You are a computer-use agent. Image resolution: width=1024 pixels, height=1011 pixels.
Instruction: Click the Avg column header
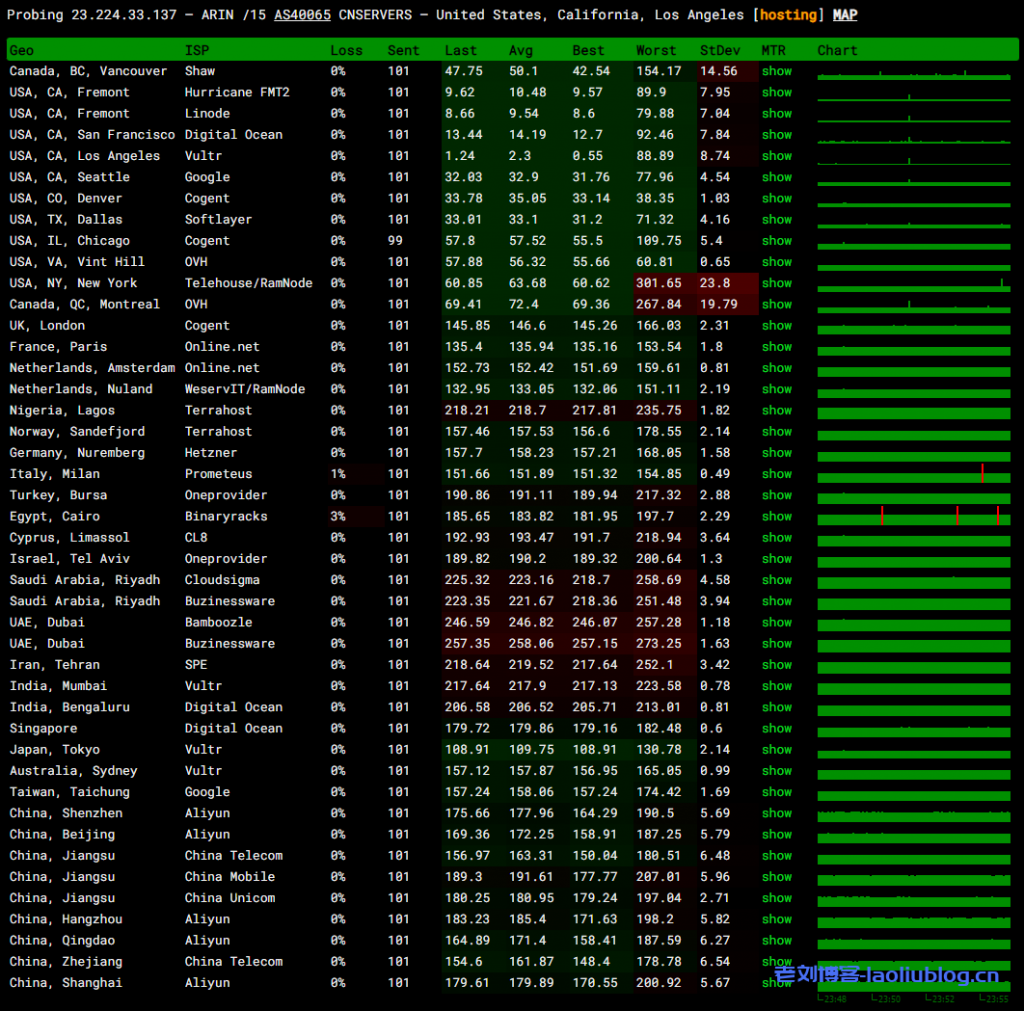pos(520,50)
